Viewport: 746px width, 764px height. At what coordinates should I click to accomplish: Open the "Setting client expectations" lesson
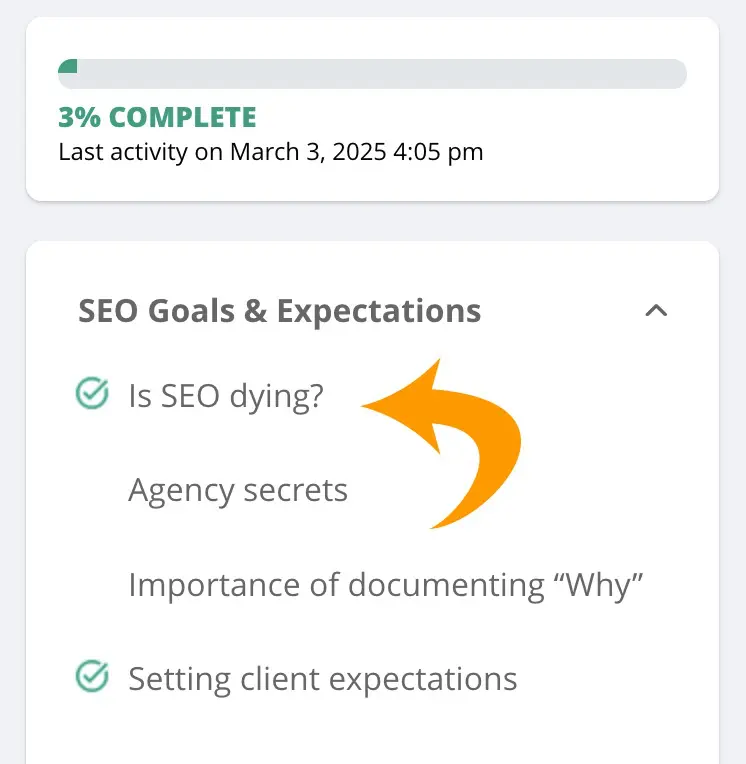tap(323, 679)
